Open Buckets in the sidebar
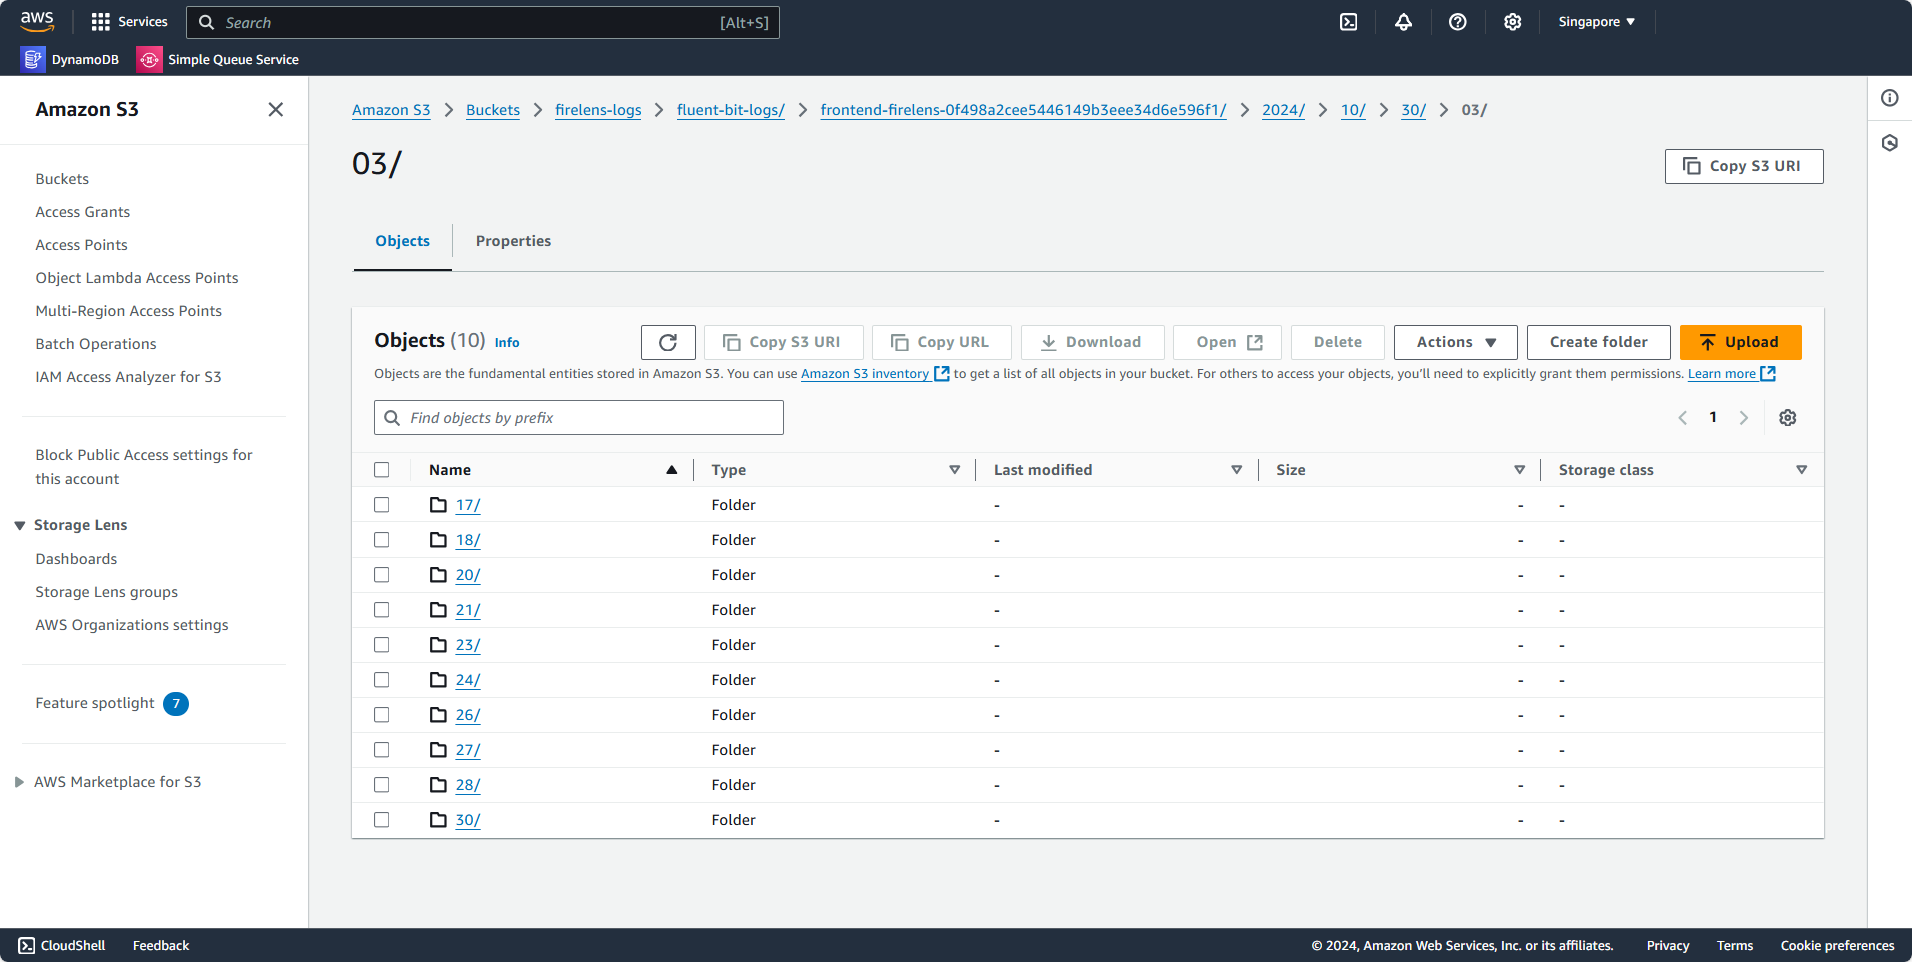The image size is (1912, 962). 62,179
